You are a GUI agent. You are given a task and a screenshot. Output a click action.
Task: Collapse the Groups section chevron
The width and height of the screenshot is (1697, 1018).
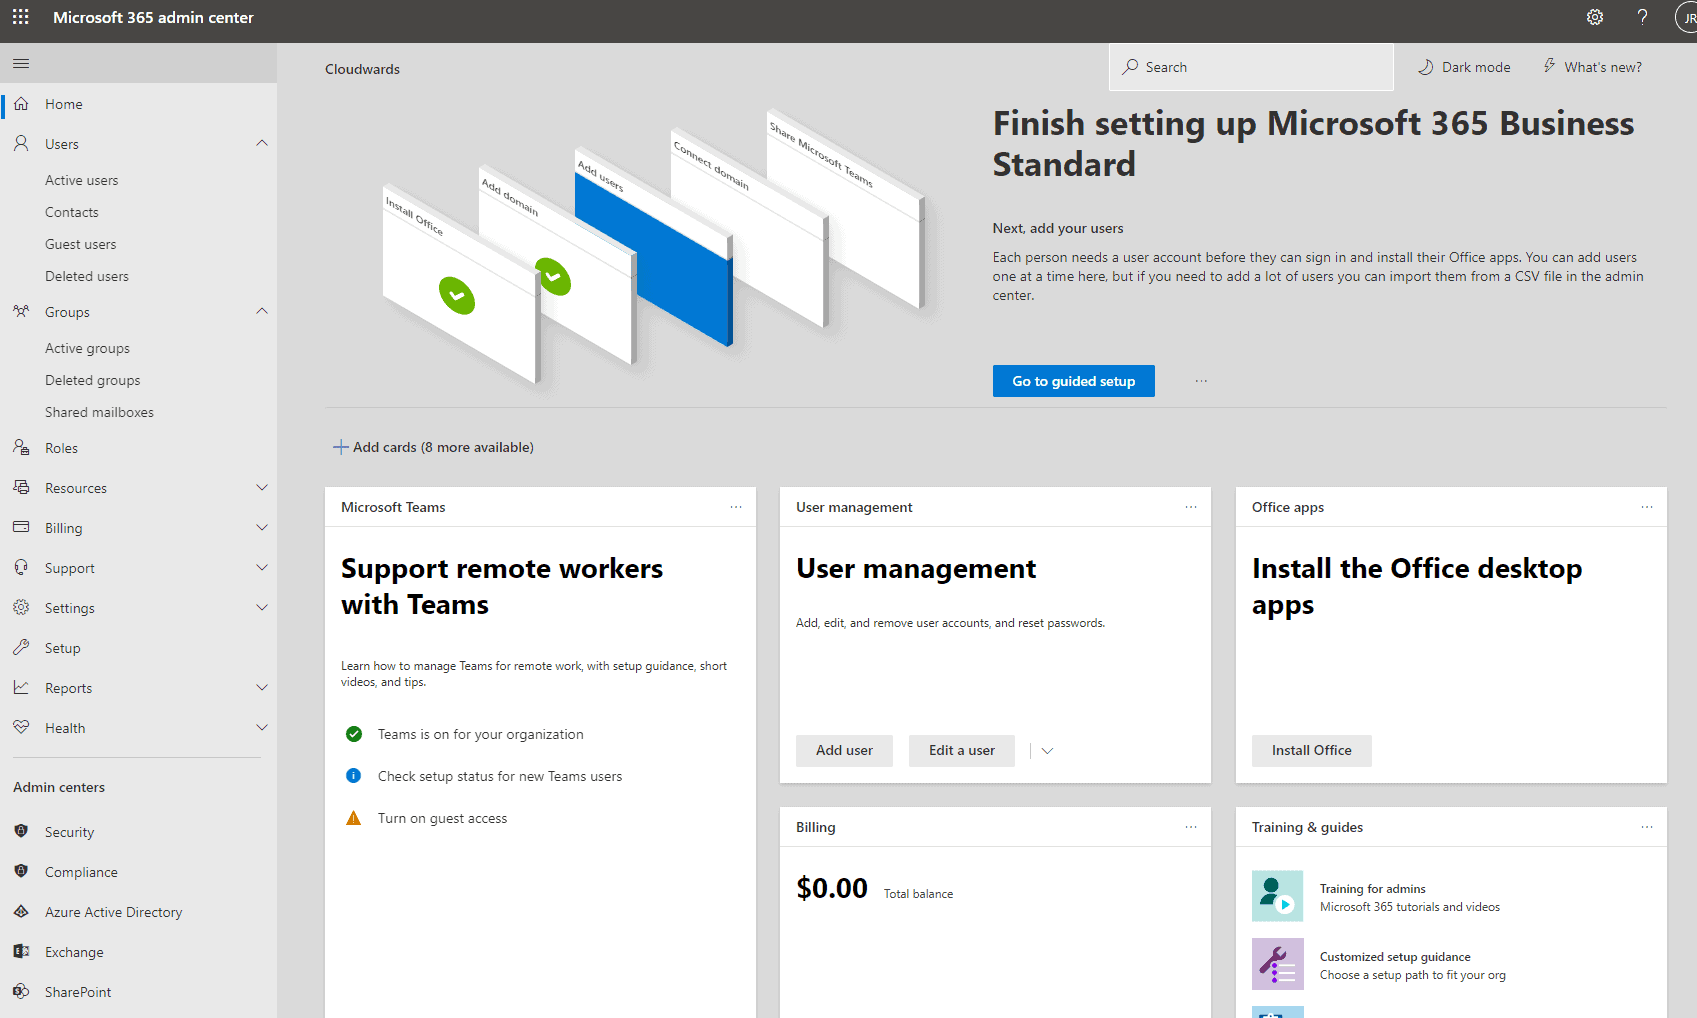(262, 311)
